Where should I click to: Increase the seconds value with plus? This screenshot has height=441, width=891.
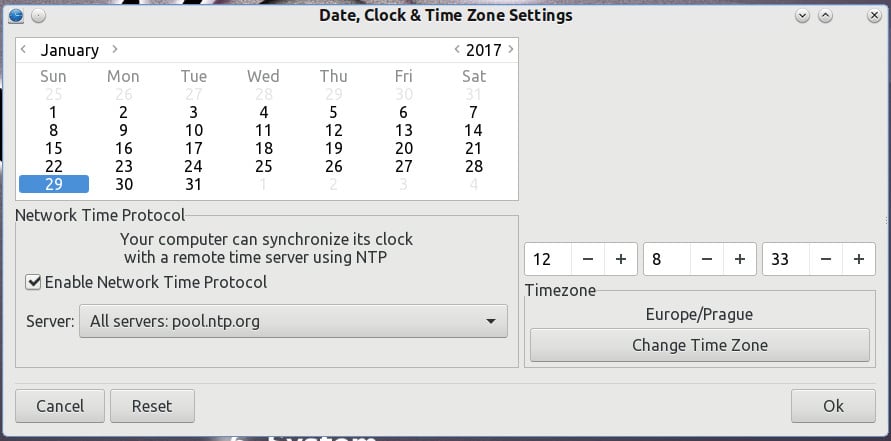click(x=858, y=259)
